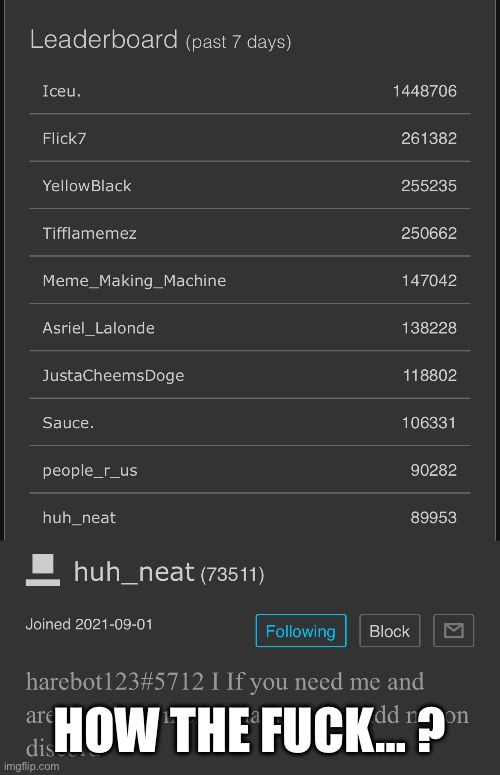
Task: Click the huh_neat profile username heading
Action: (134, 572)
